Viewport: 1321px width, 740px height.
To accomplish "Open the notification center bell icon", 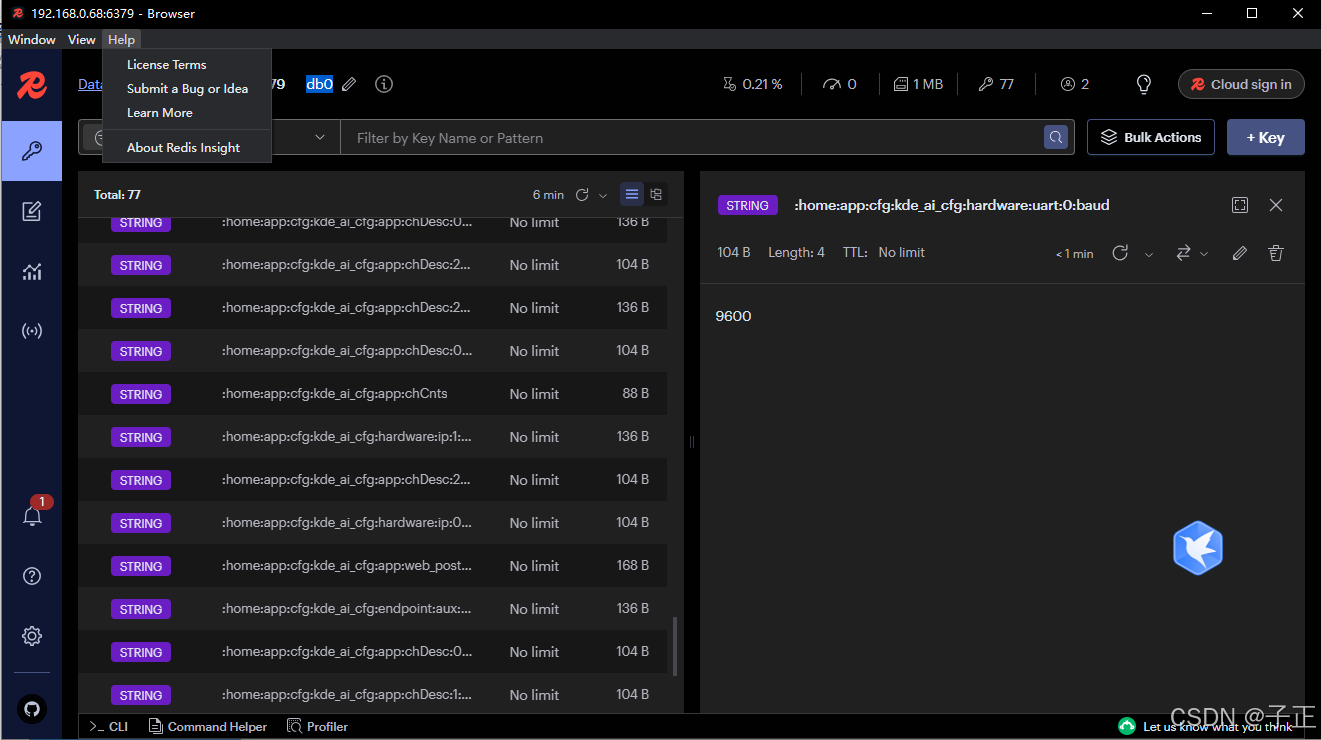I will 32,516.
